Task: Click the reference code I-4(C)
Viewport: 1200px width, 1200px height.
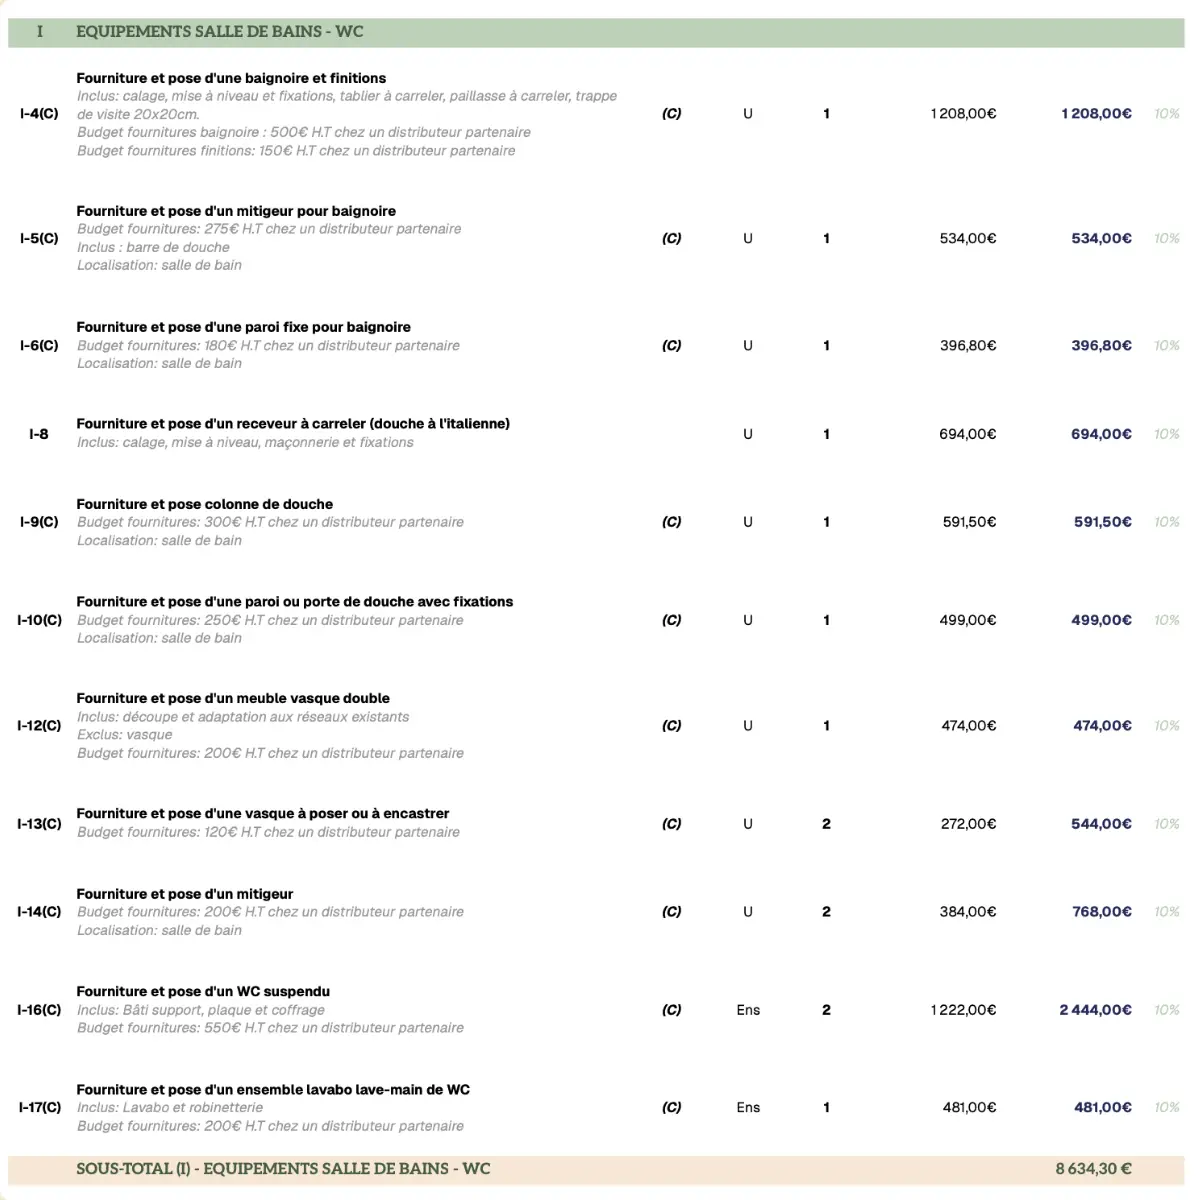Action: [39, 114]
